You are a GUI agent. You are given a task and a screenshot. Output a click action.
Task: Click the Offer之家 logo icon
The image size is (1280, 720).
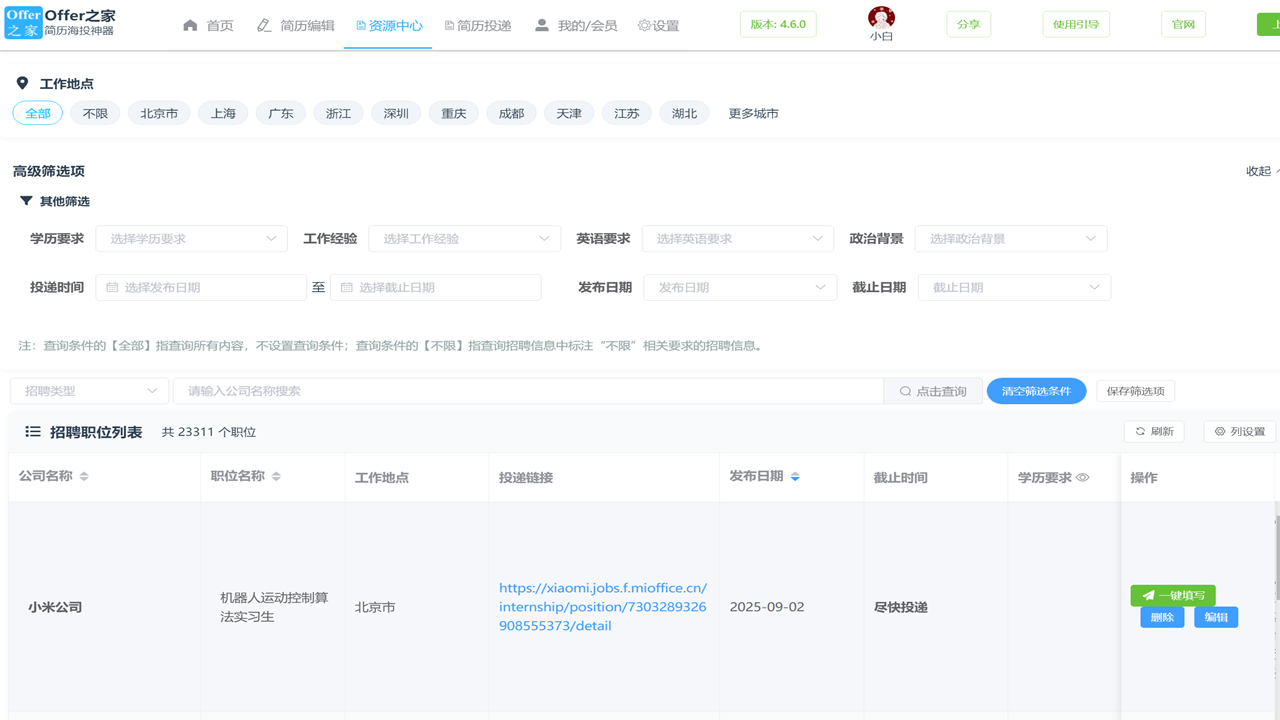[x=23, y=23]
